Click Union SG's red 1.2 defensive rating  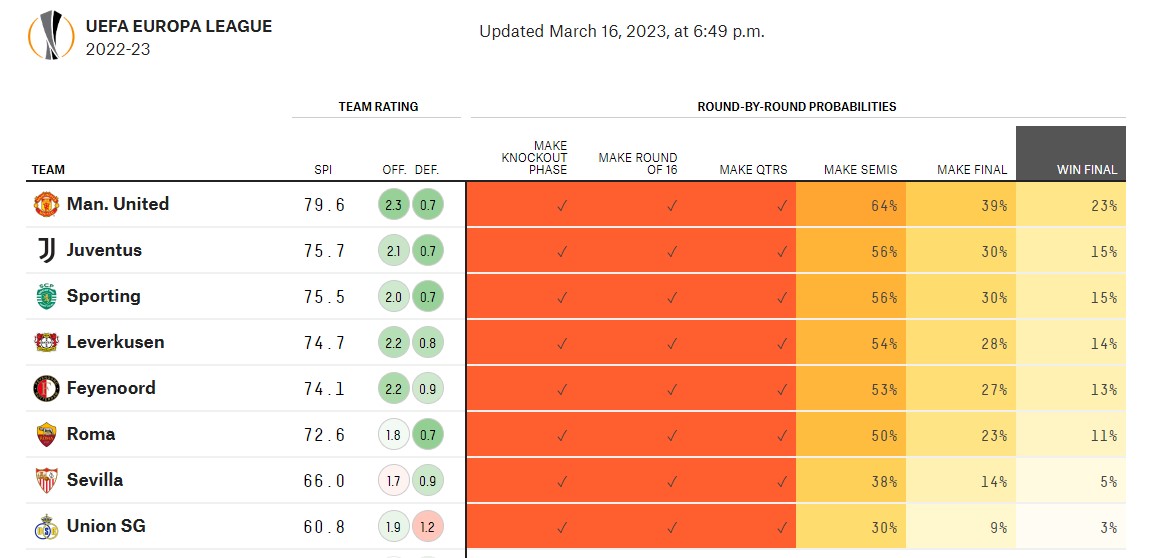[428, 527]
